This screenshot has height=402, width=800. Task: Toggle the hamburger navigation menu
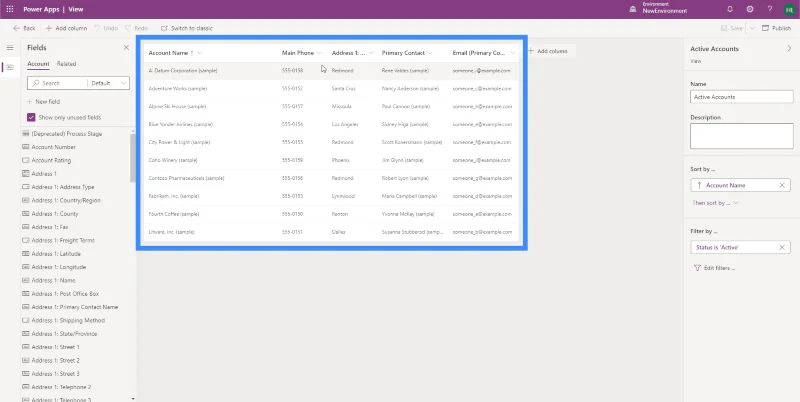point(10,48)
